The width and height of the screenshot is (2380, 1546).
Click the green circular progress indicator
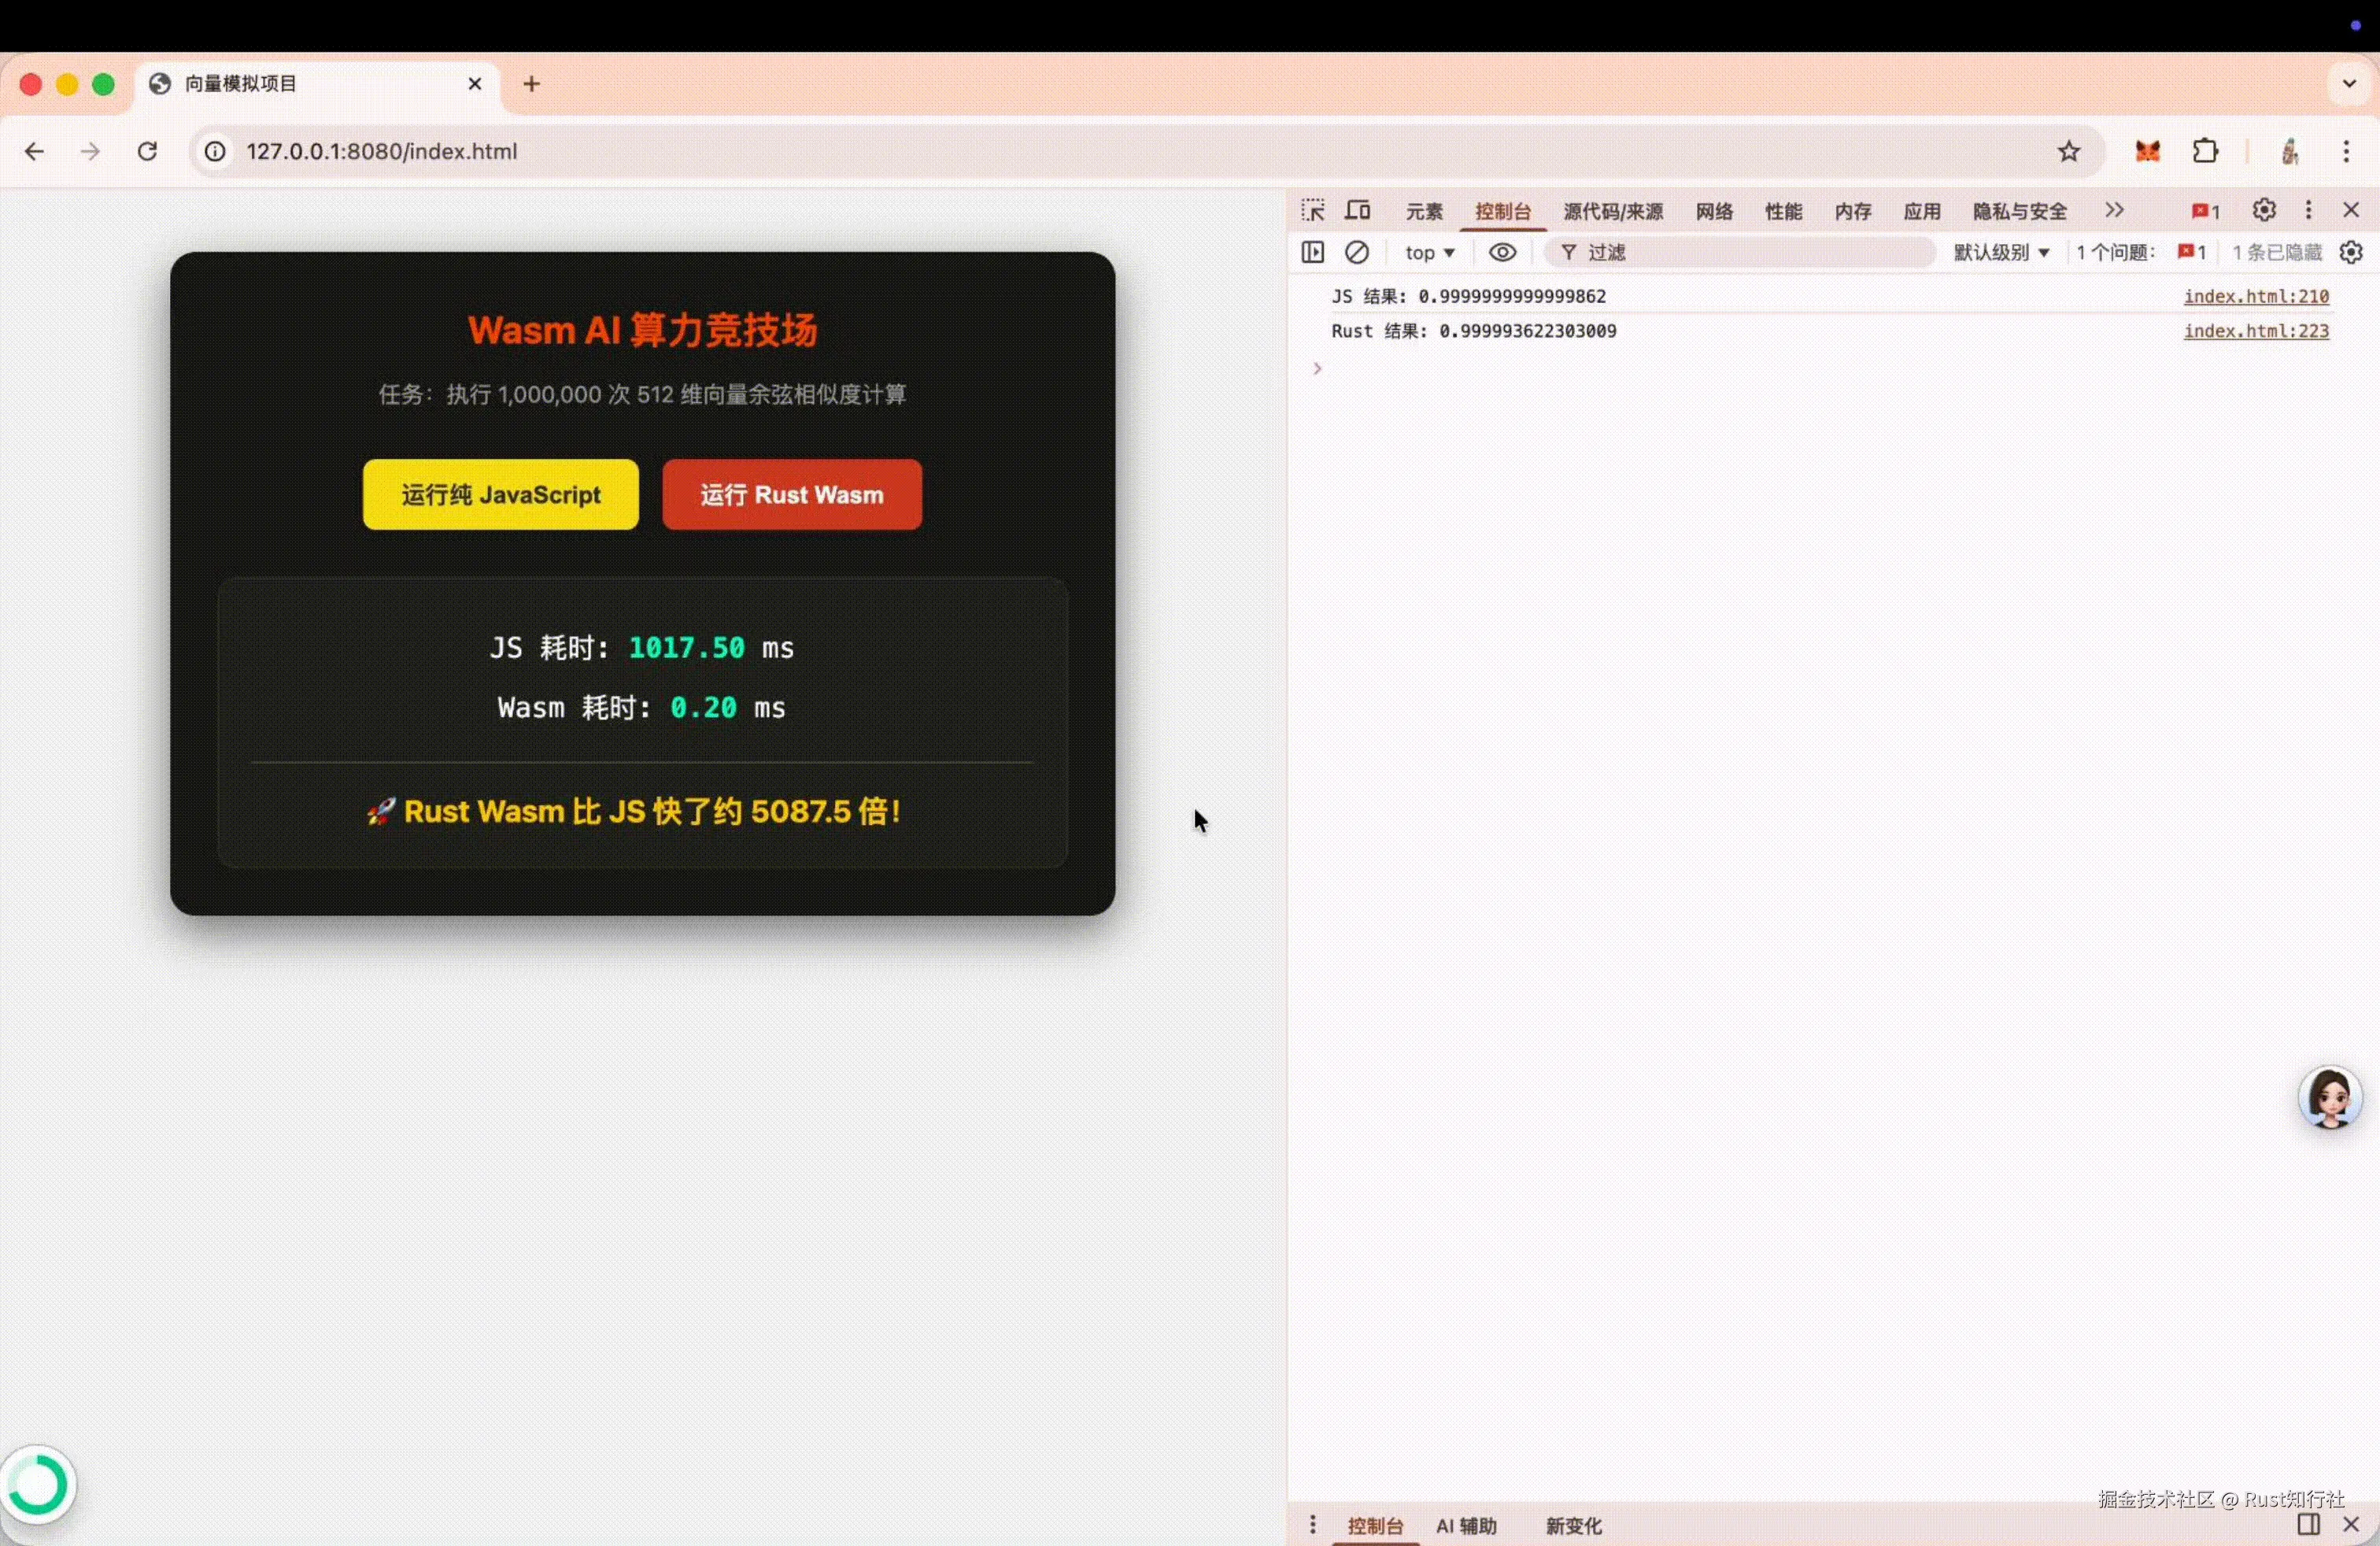(x=40, y=1484)
